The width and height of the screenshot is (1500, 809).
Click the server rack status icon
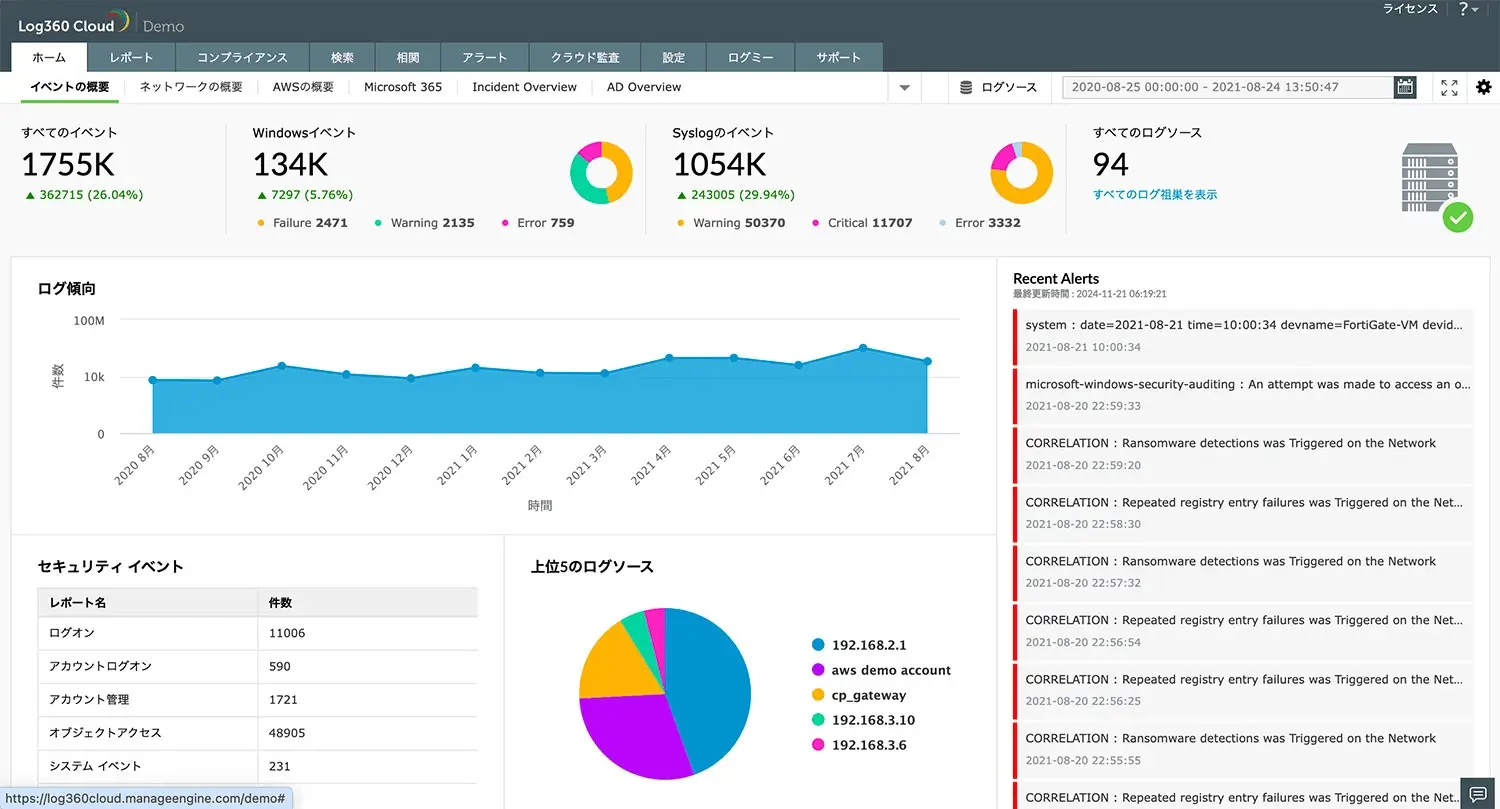coord(1437,186)
